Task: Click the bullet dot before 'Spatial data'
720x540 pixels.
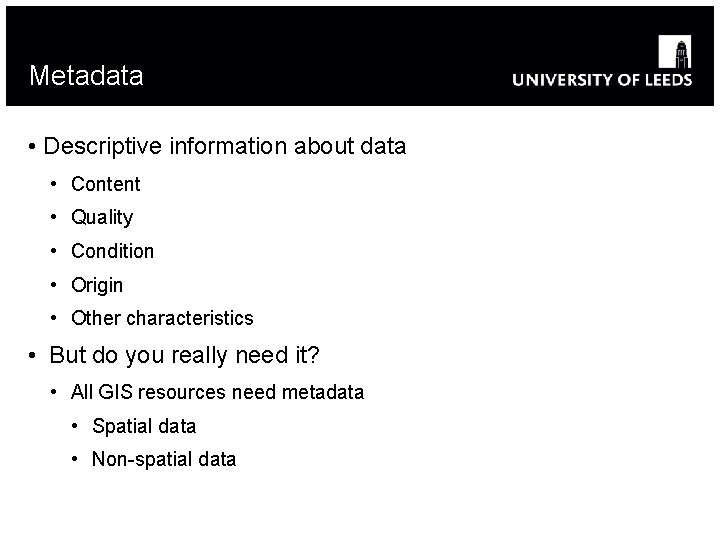Action: pyautogui.click(x=75, y=426)
